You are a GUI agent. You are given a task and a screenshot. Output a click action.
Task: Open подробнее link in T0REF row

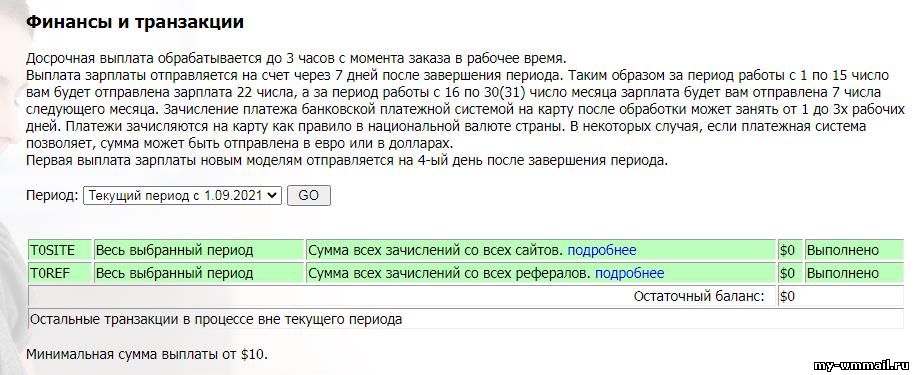[x=630, y=274]
